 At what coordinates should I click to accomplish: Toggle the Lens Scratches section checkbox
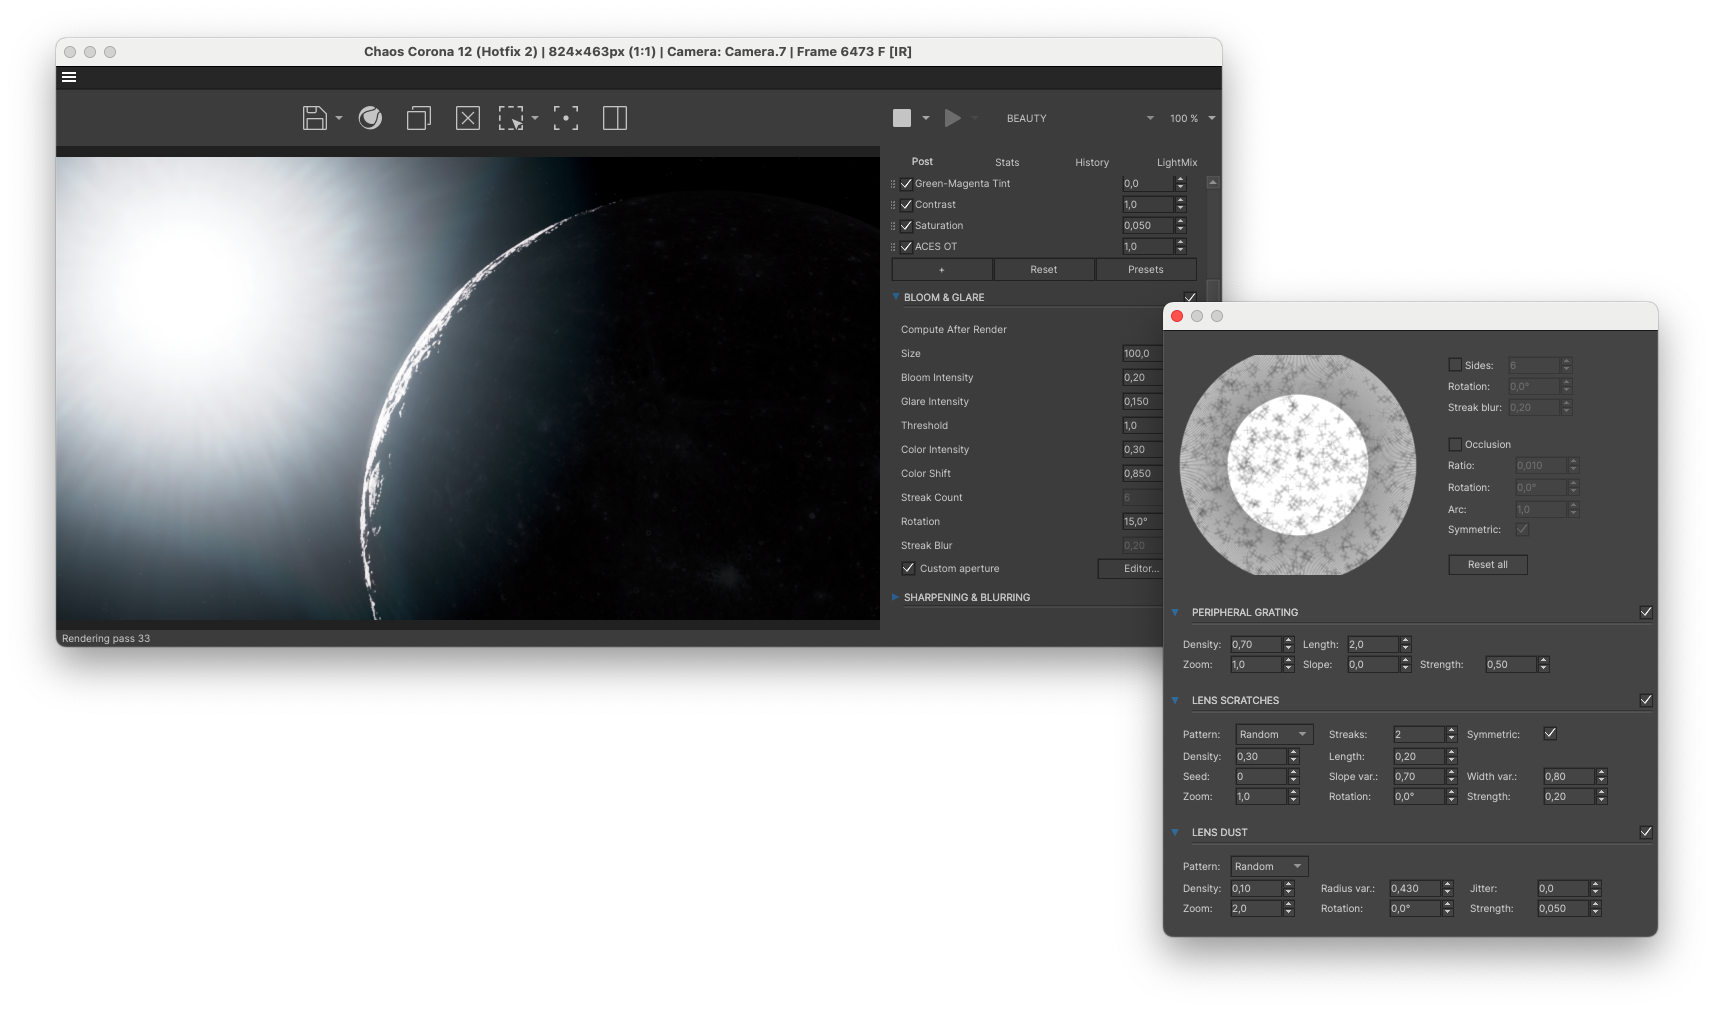tap(1646, 700)
